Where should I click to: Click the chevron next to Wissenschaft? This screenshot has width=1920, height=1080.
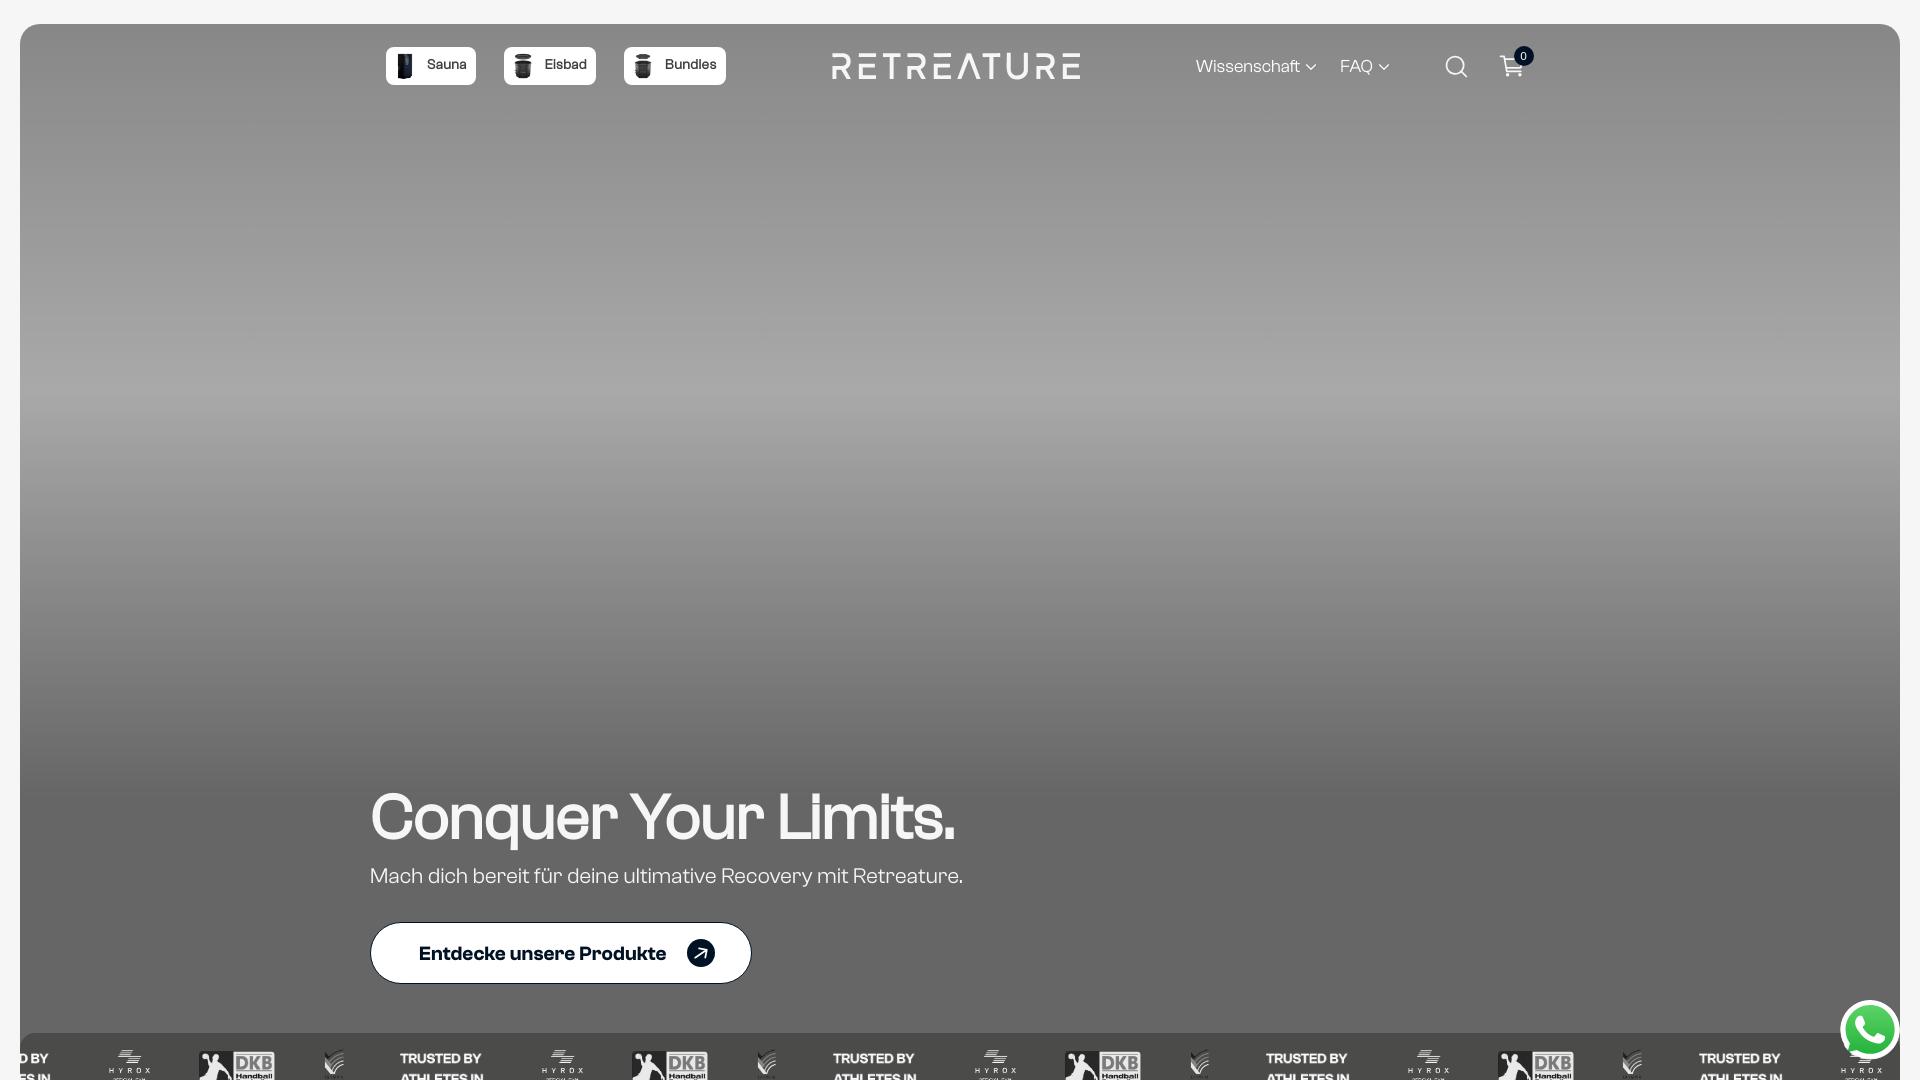click(1311, 68)
